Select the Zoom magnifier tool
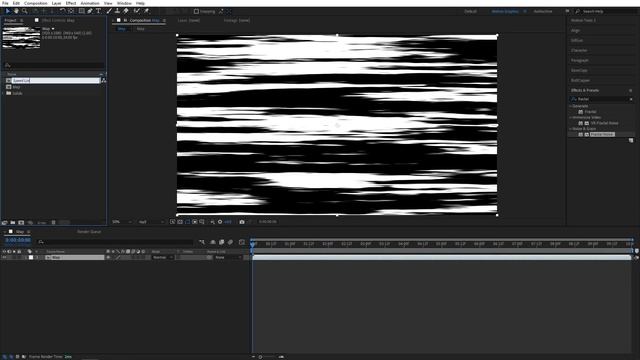Image resolution: width=640 pixels, height=360 pixels. (25, 11)
